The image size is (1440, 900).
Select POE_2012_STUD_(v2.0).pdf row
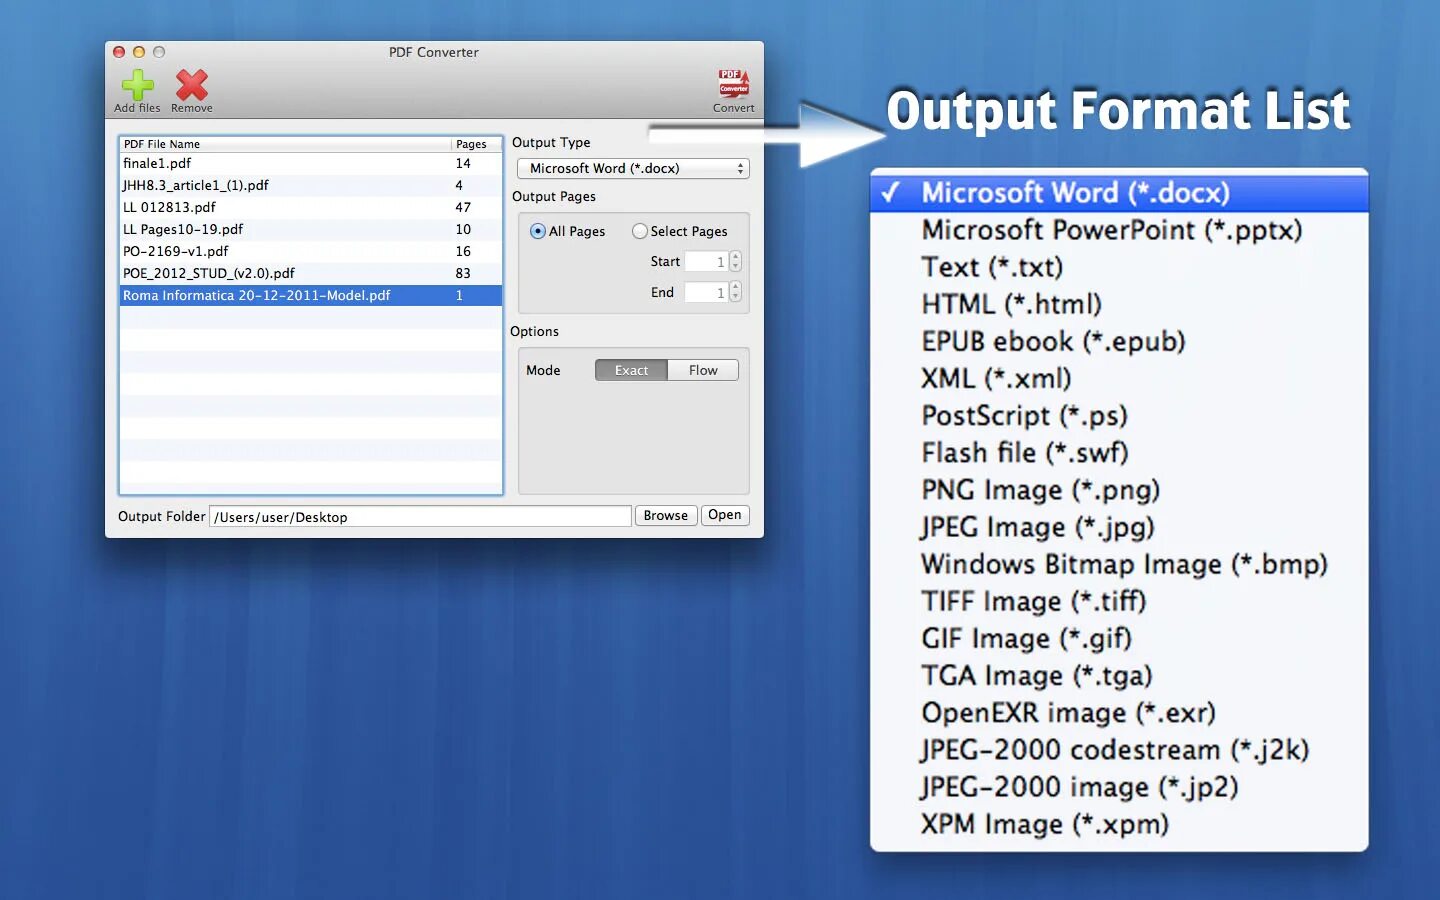(x=311, y=273)
